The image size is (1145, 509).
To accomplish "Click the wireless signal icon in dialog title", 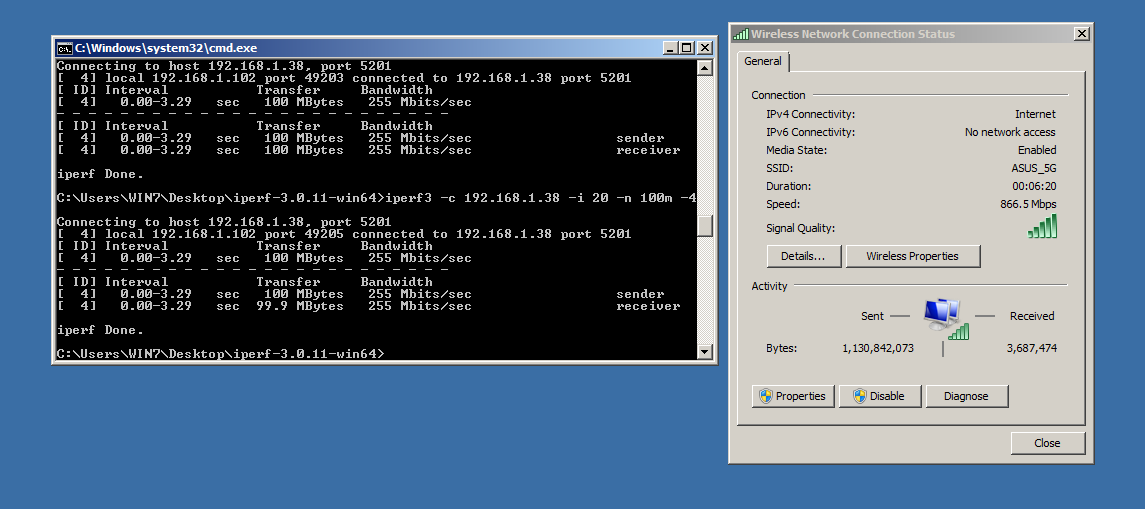I will (x=741, y=34).
